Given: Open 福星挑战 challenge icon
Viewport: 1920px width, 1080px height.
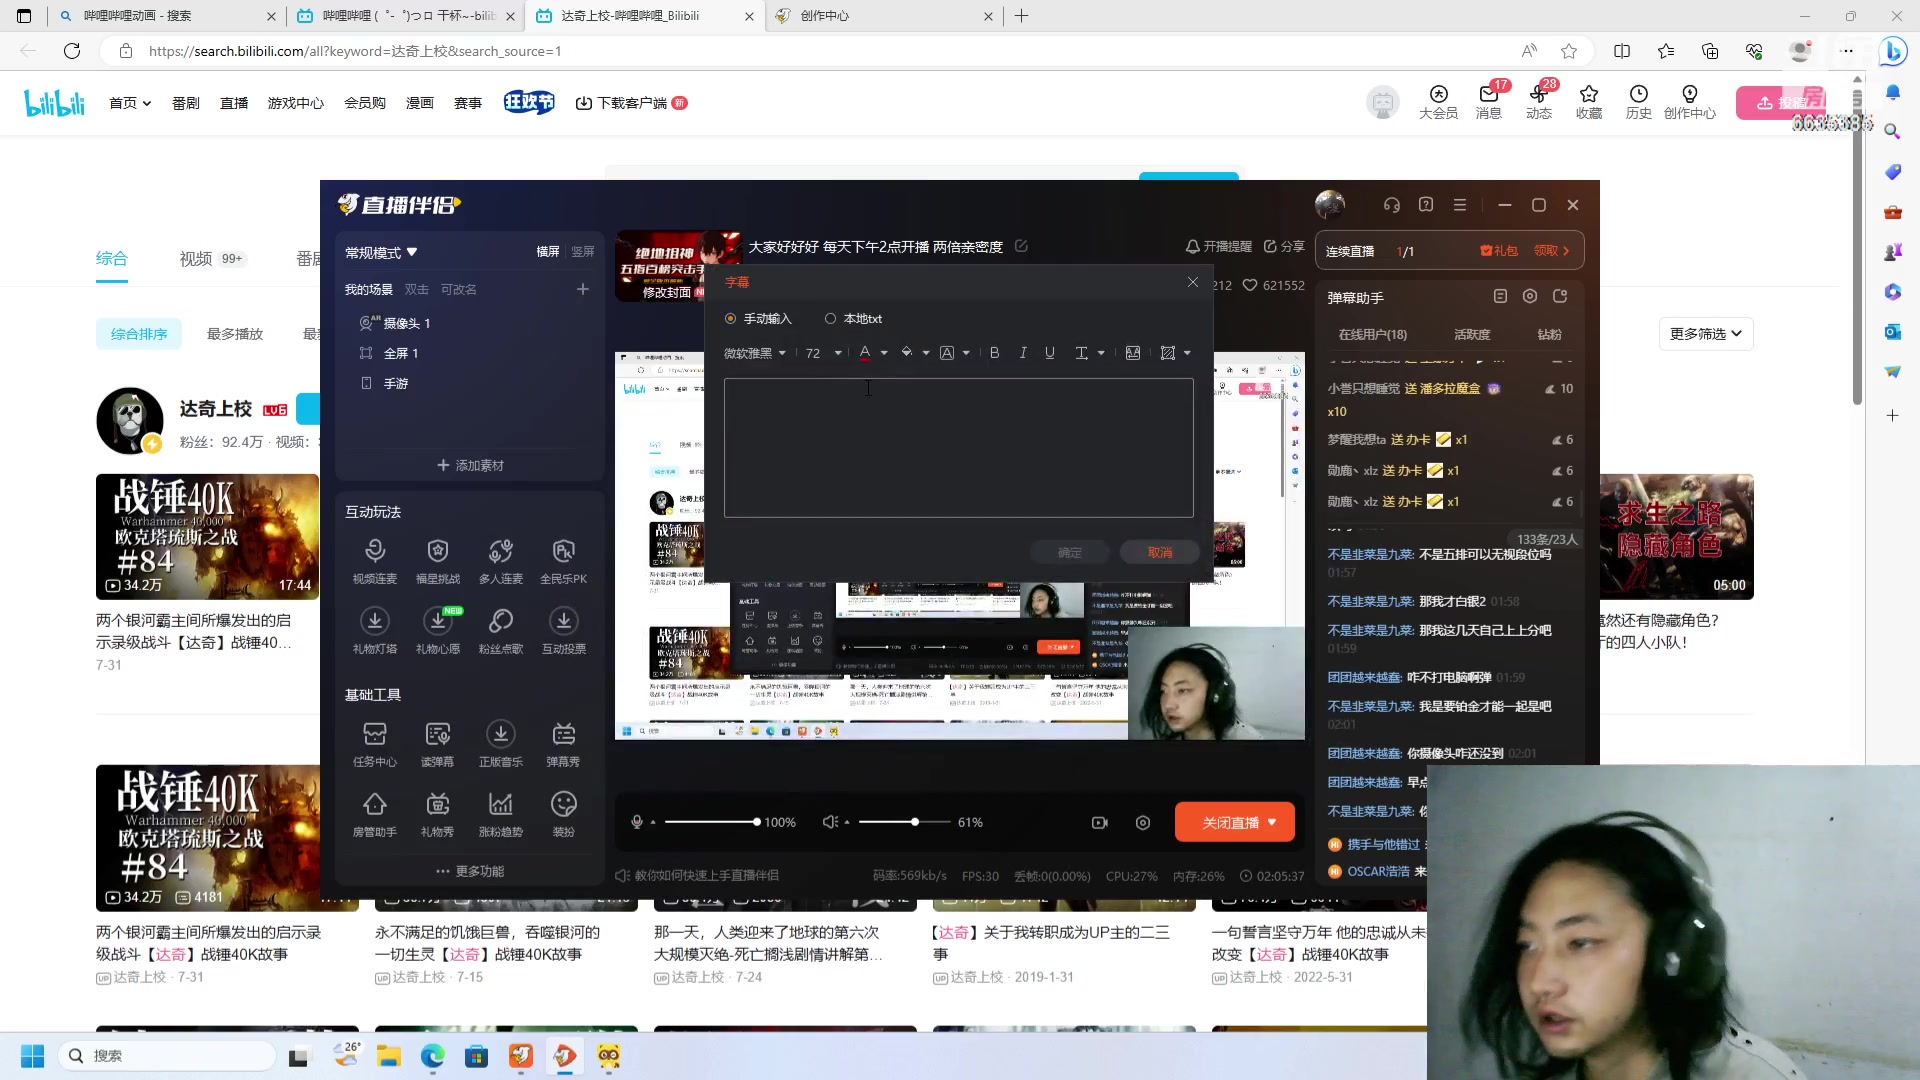Looking at the screenshot, I should point(438,561).
